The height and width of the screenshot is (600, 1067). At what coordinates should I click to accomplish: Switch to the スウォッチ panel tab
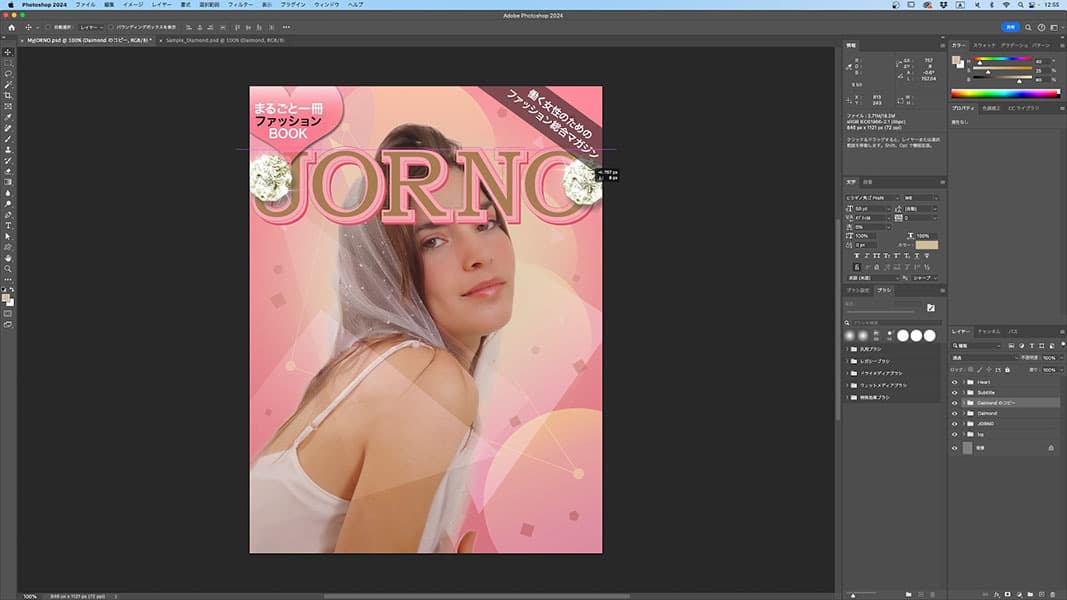(985, 45)
